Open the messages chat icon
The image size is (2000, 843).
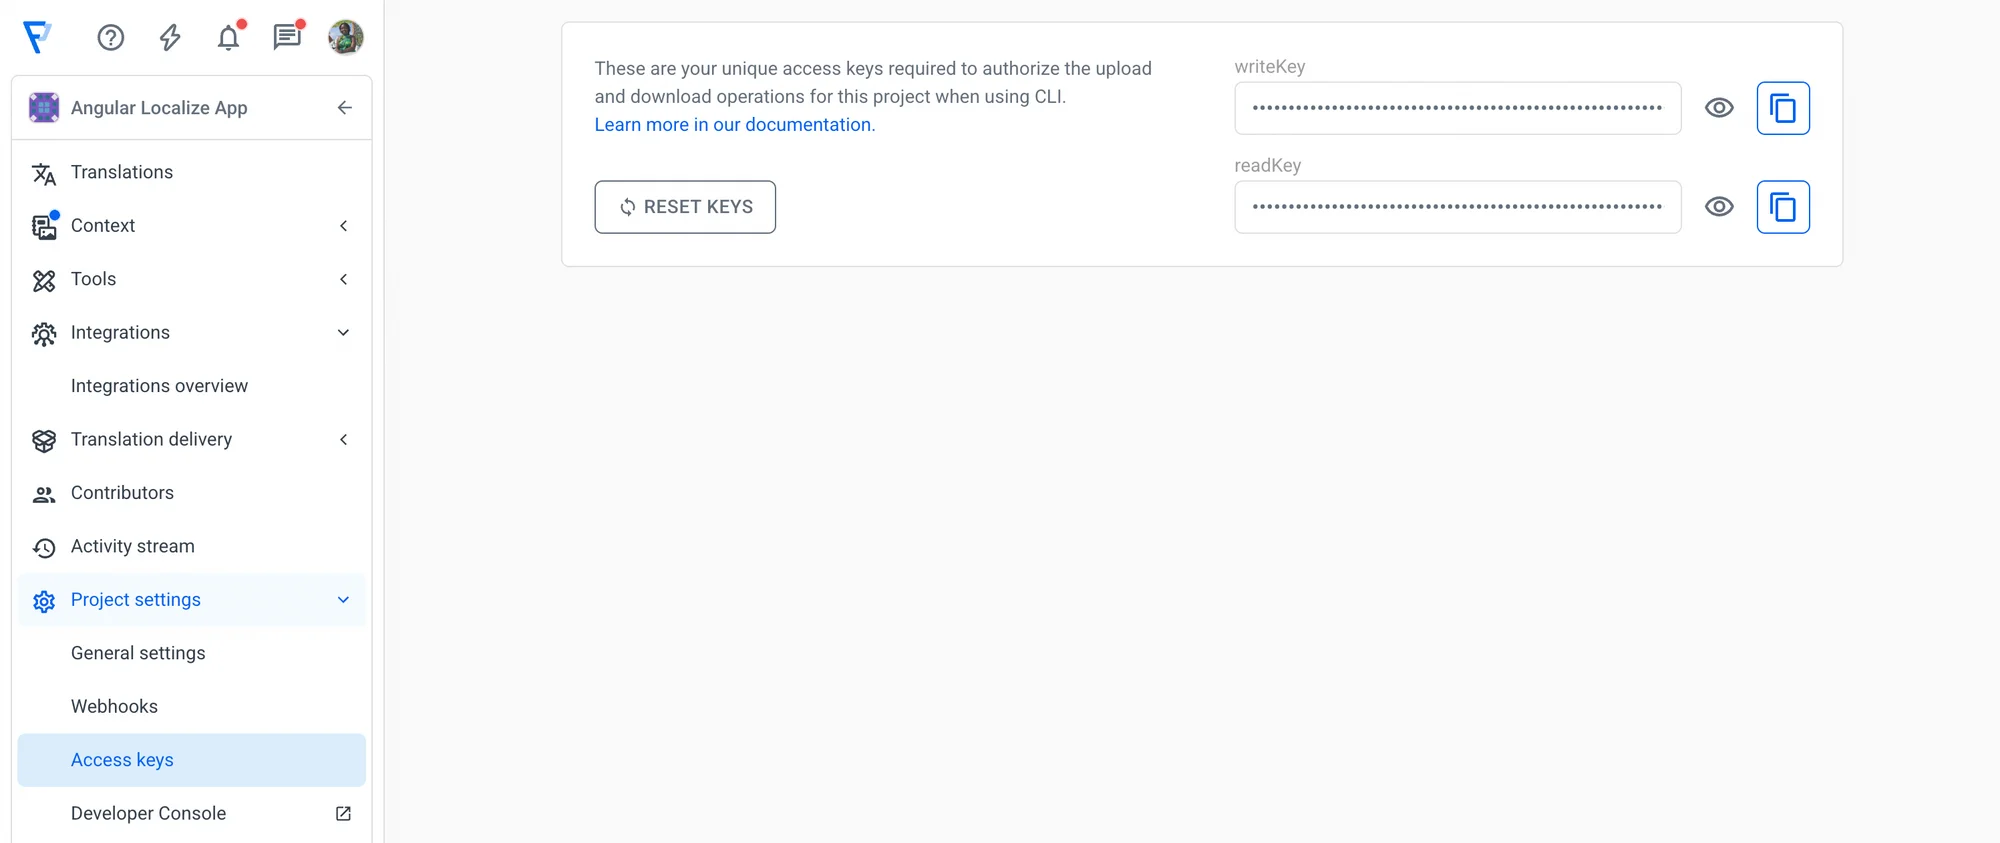(x=287, y=38)
